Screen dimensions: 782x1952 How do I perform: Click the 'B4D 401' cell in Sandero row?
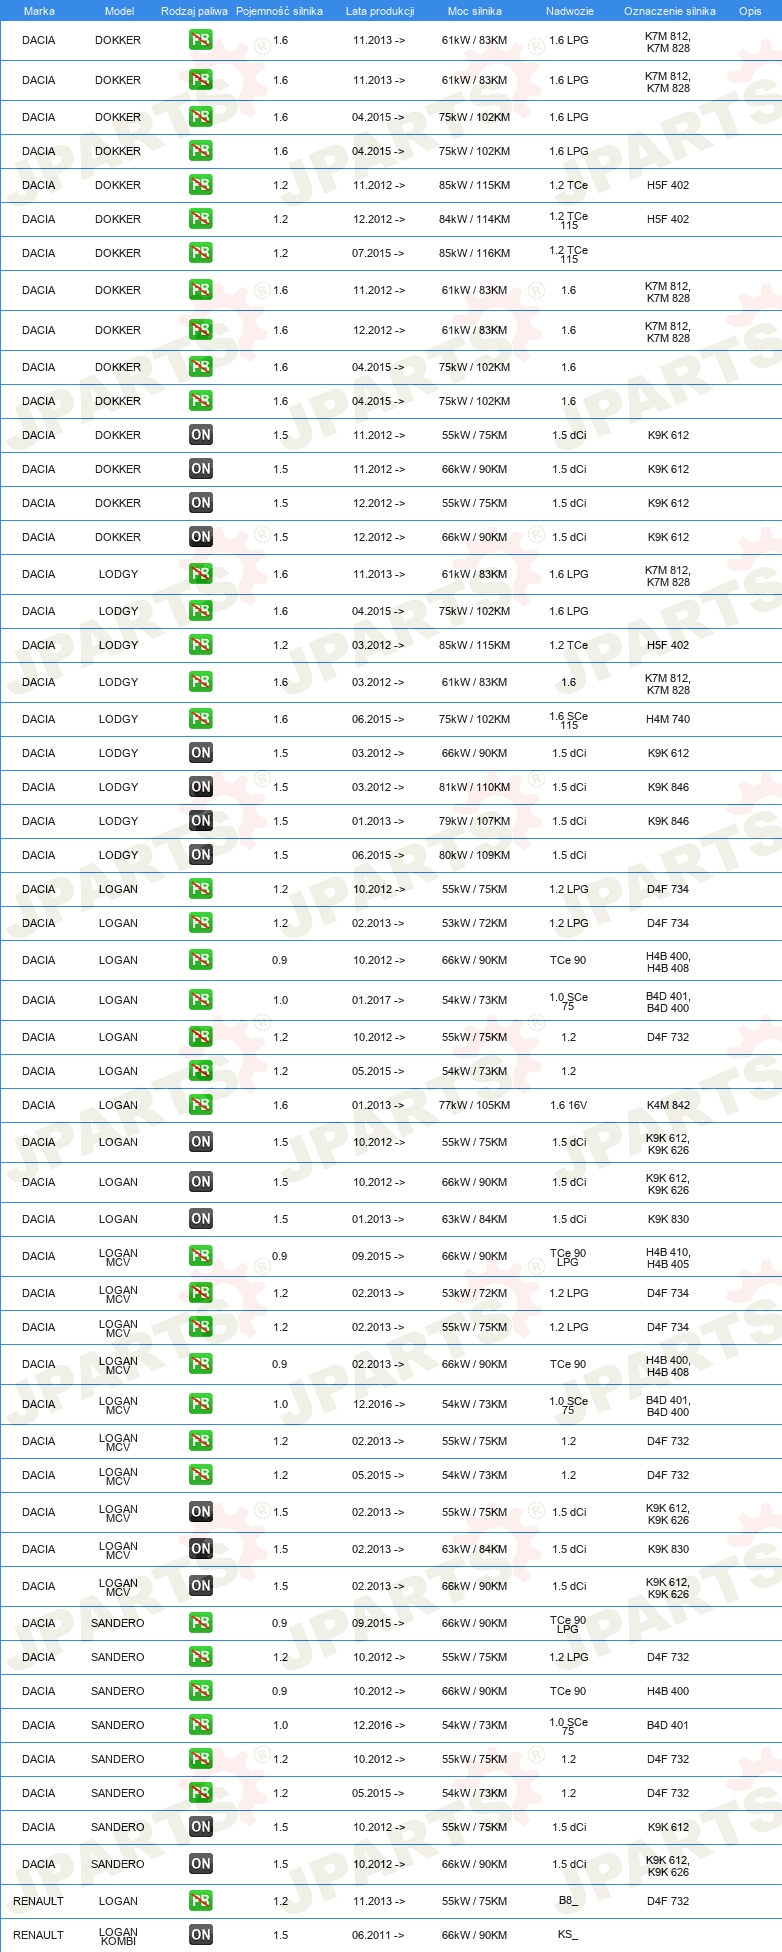coord(668,1725)
